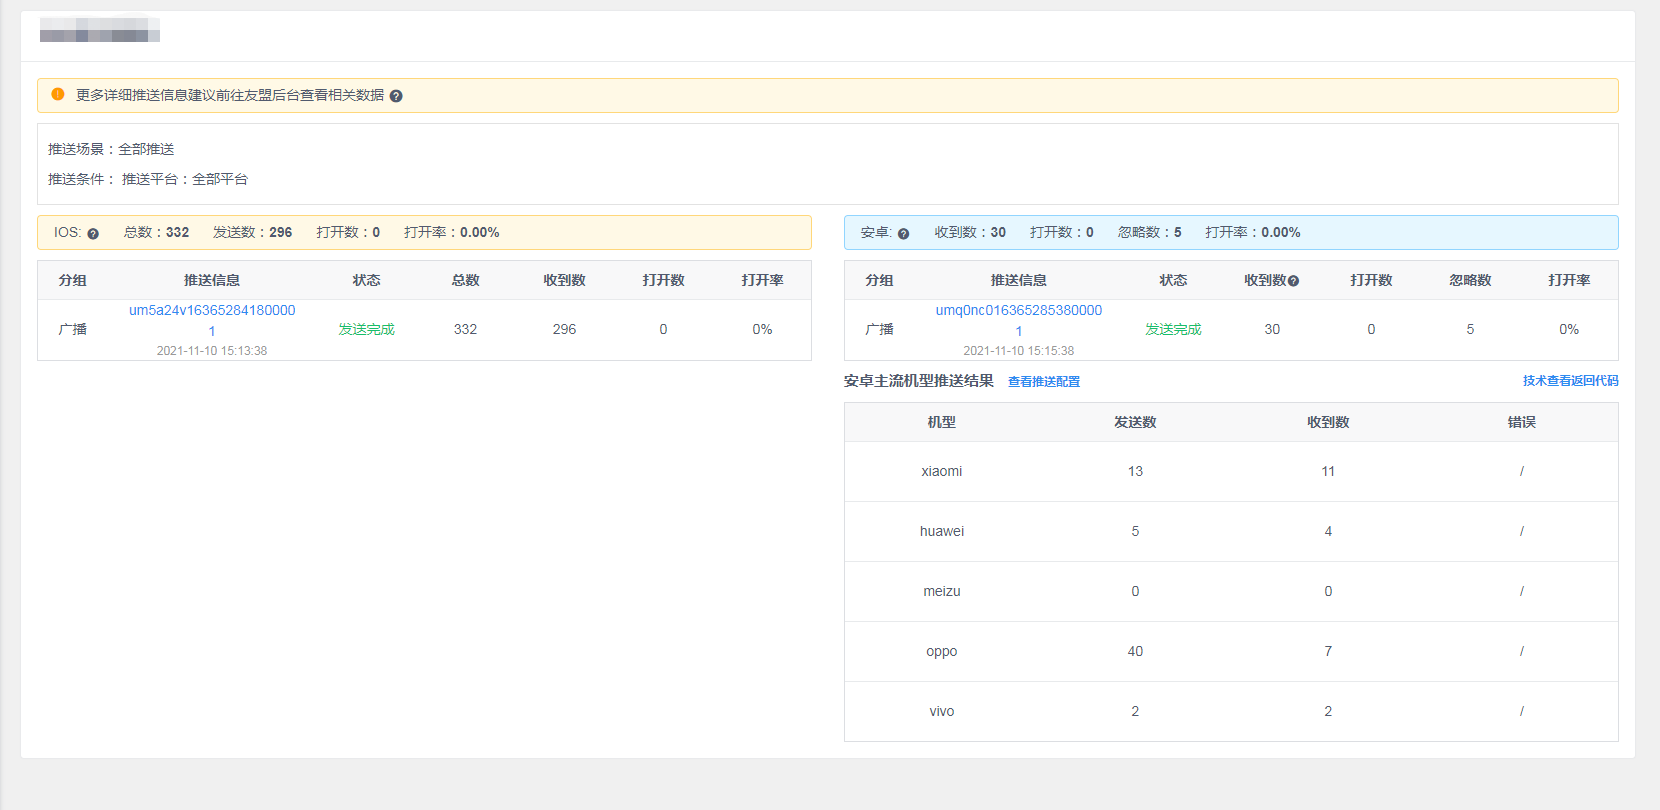1660x810 pixels.
Task: Click iOS table received value 296
Action: tap(564, 329)
